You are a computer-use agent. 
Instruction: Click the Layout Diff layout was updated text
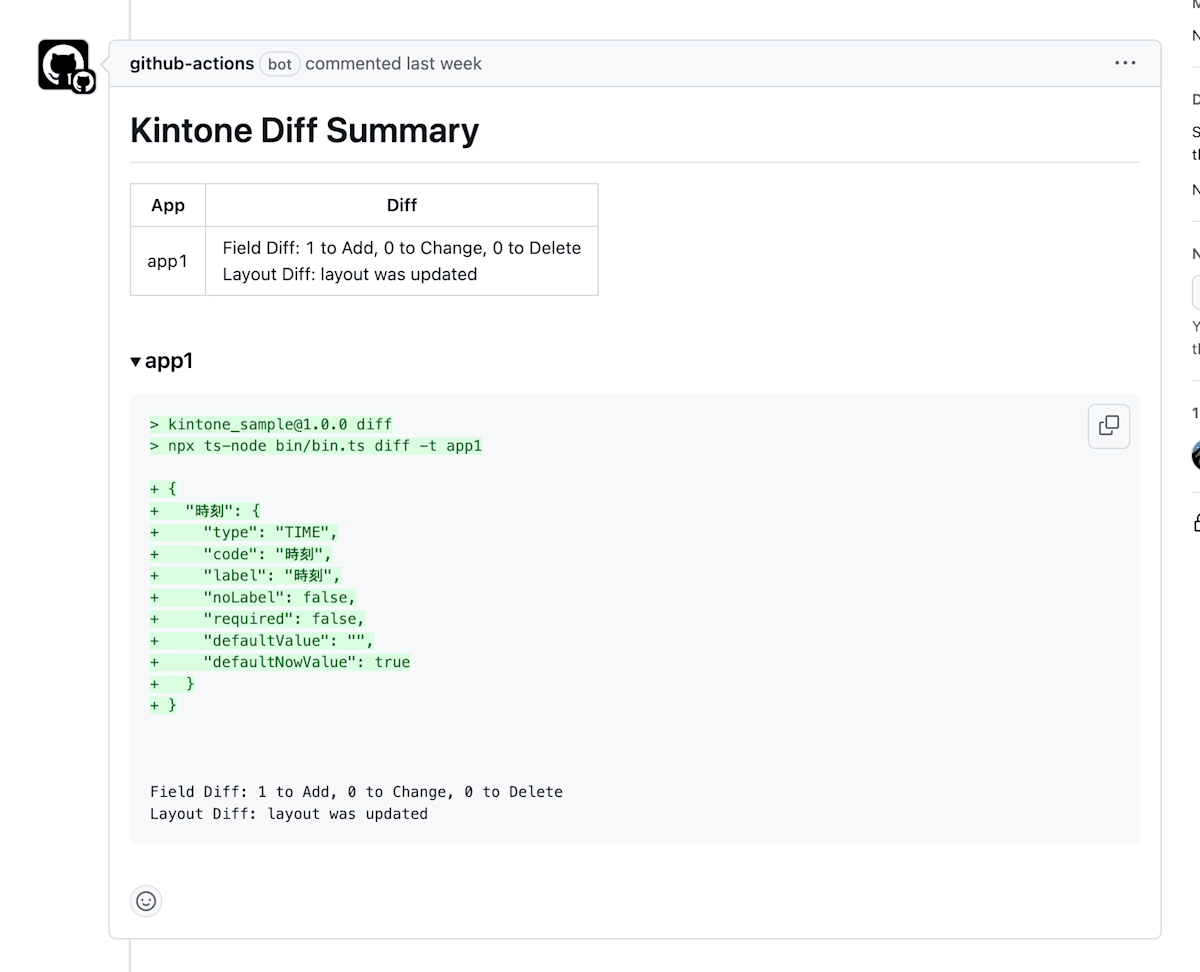[288, 813]
